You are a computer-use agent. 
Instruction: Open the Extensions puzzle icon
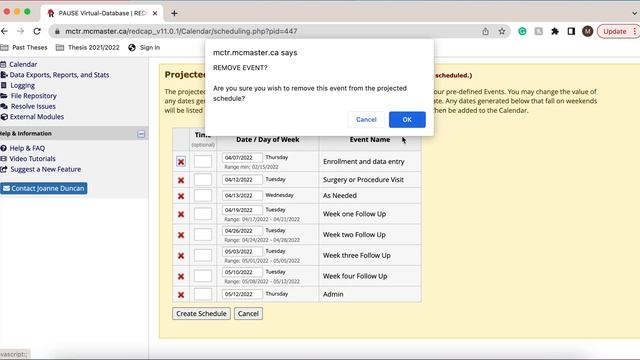coord(555,31)
